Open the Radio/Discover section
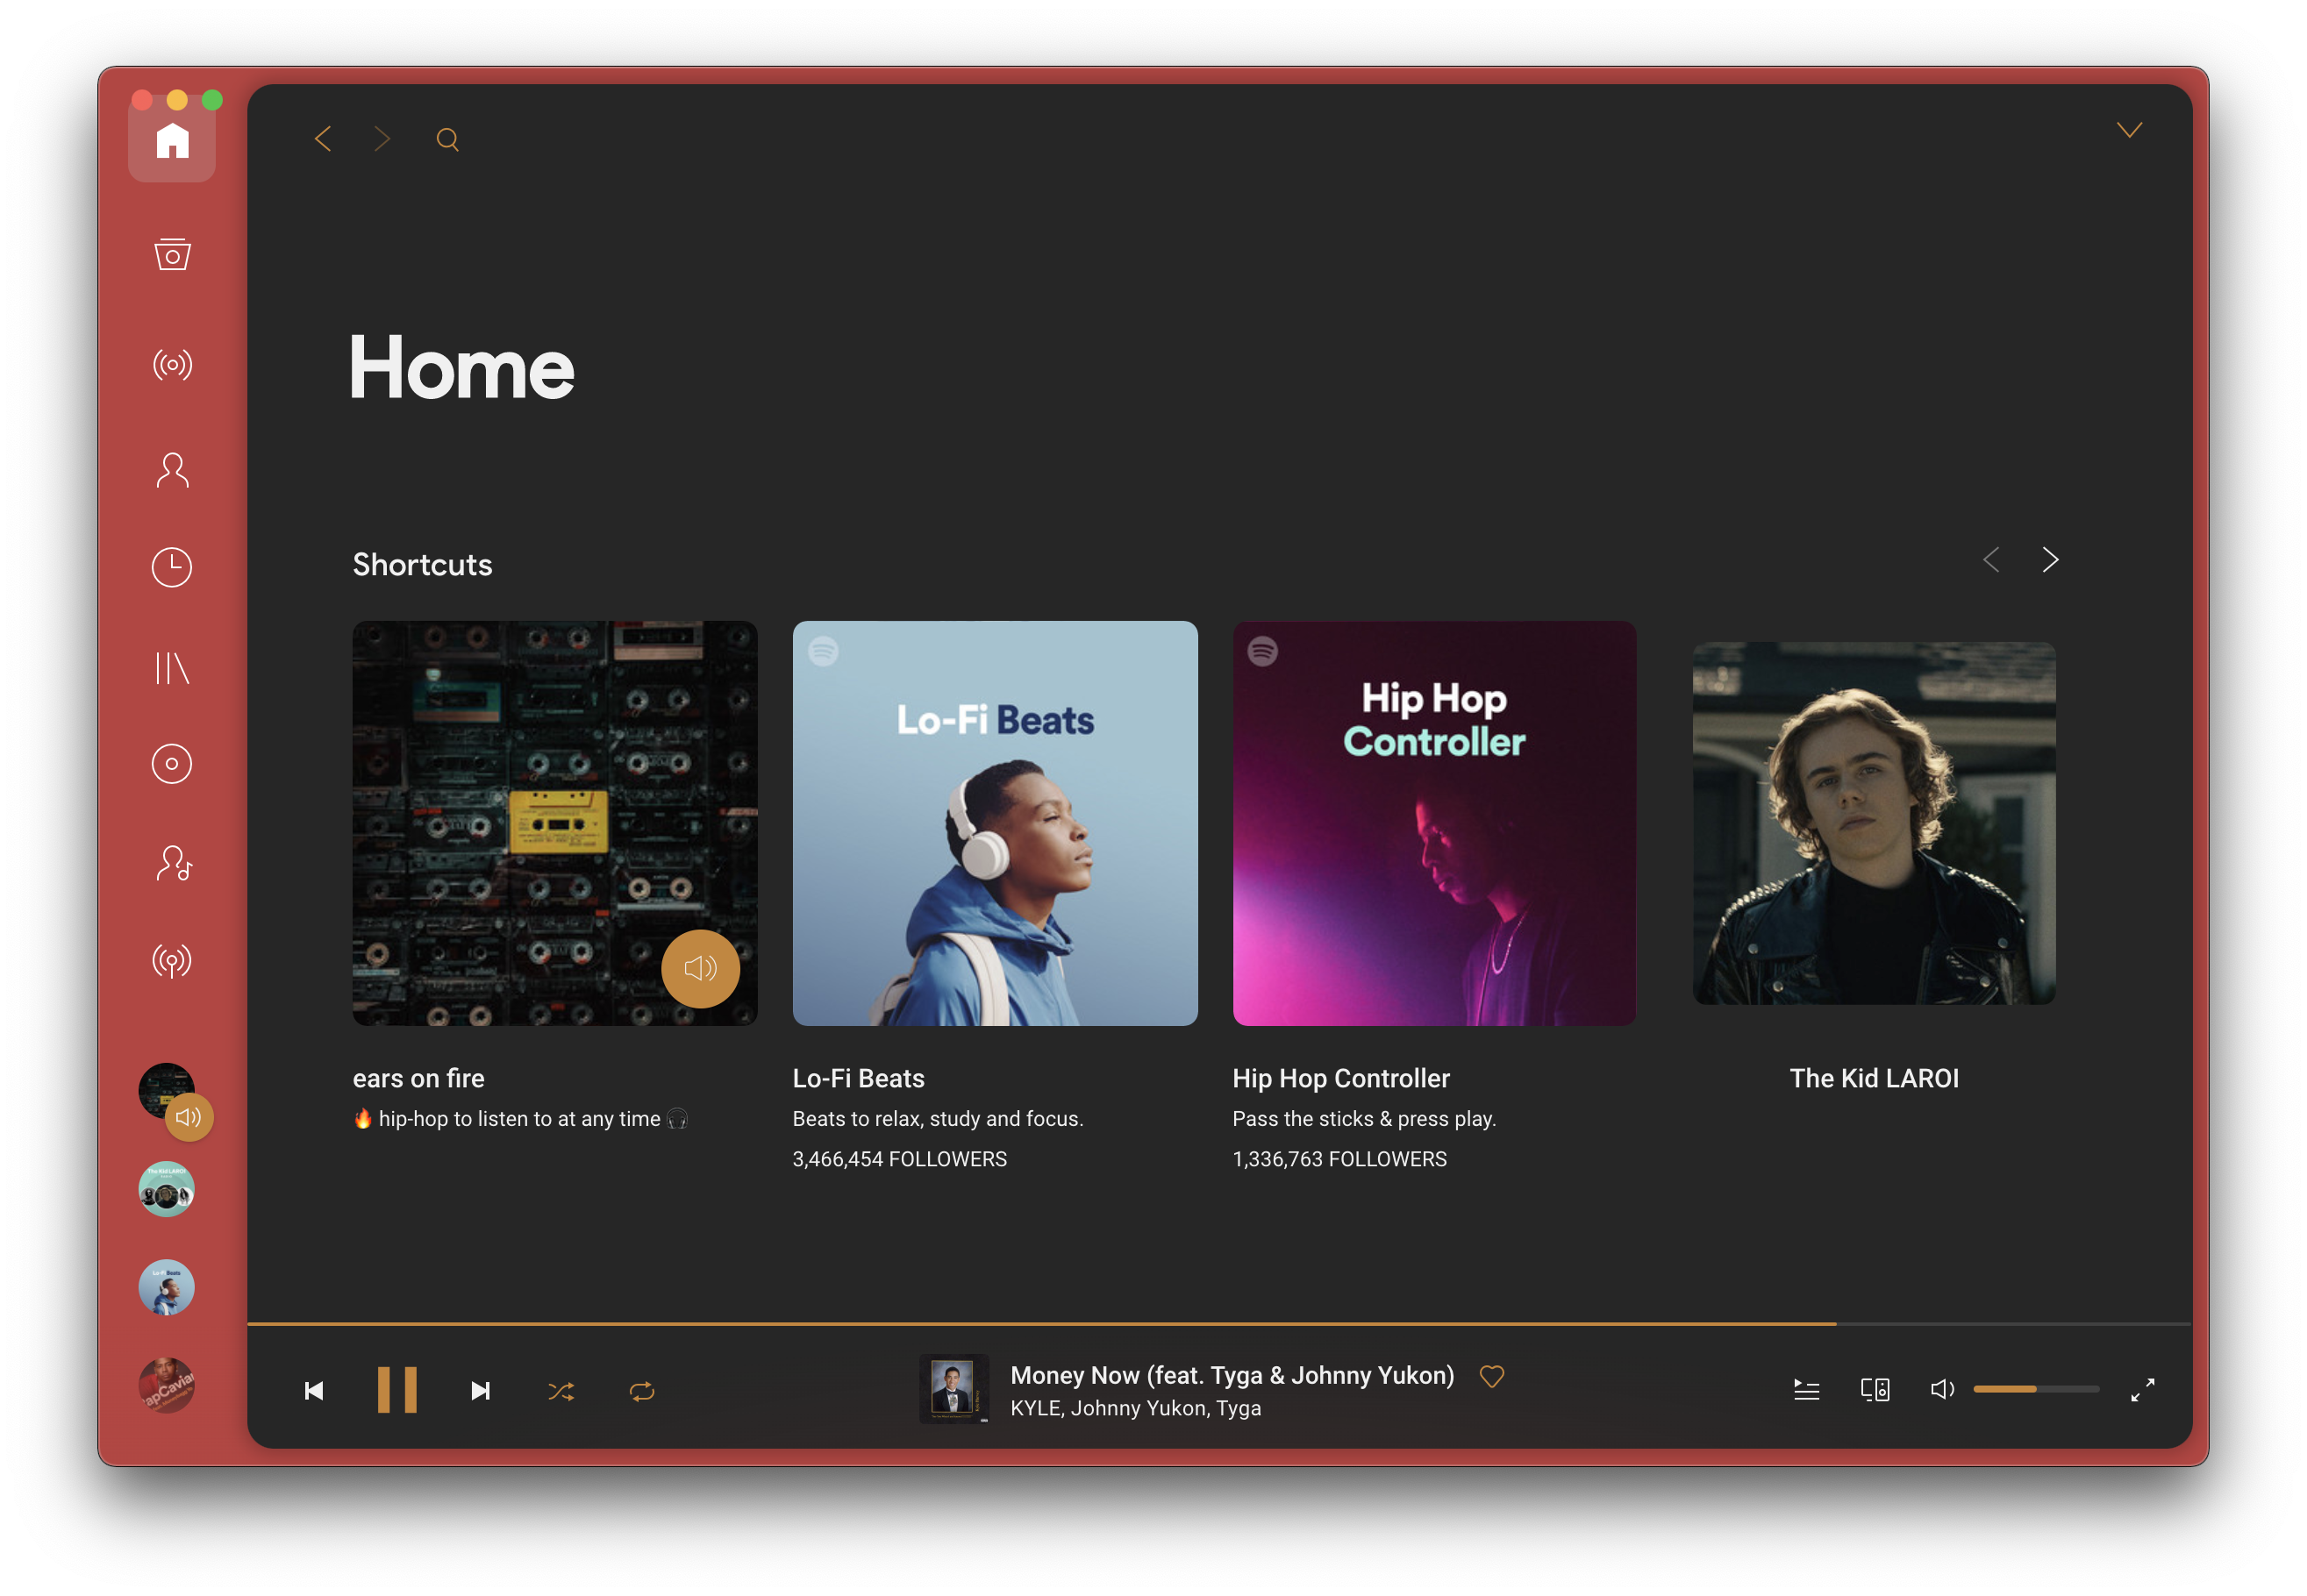This screenshot has width=2307, height=1596. pos(172,363)
